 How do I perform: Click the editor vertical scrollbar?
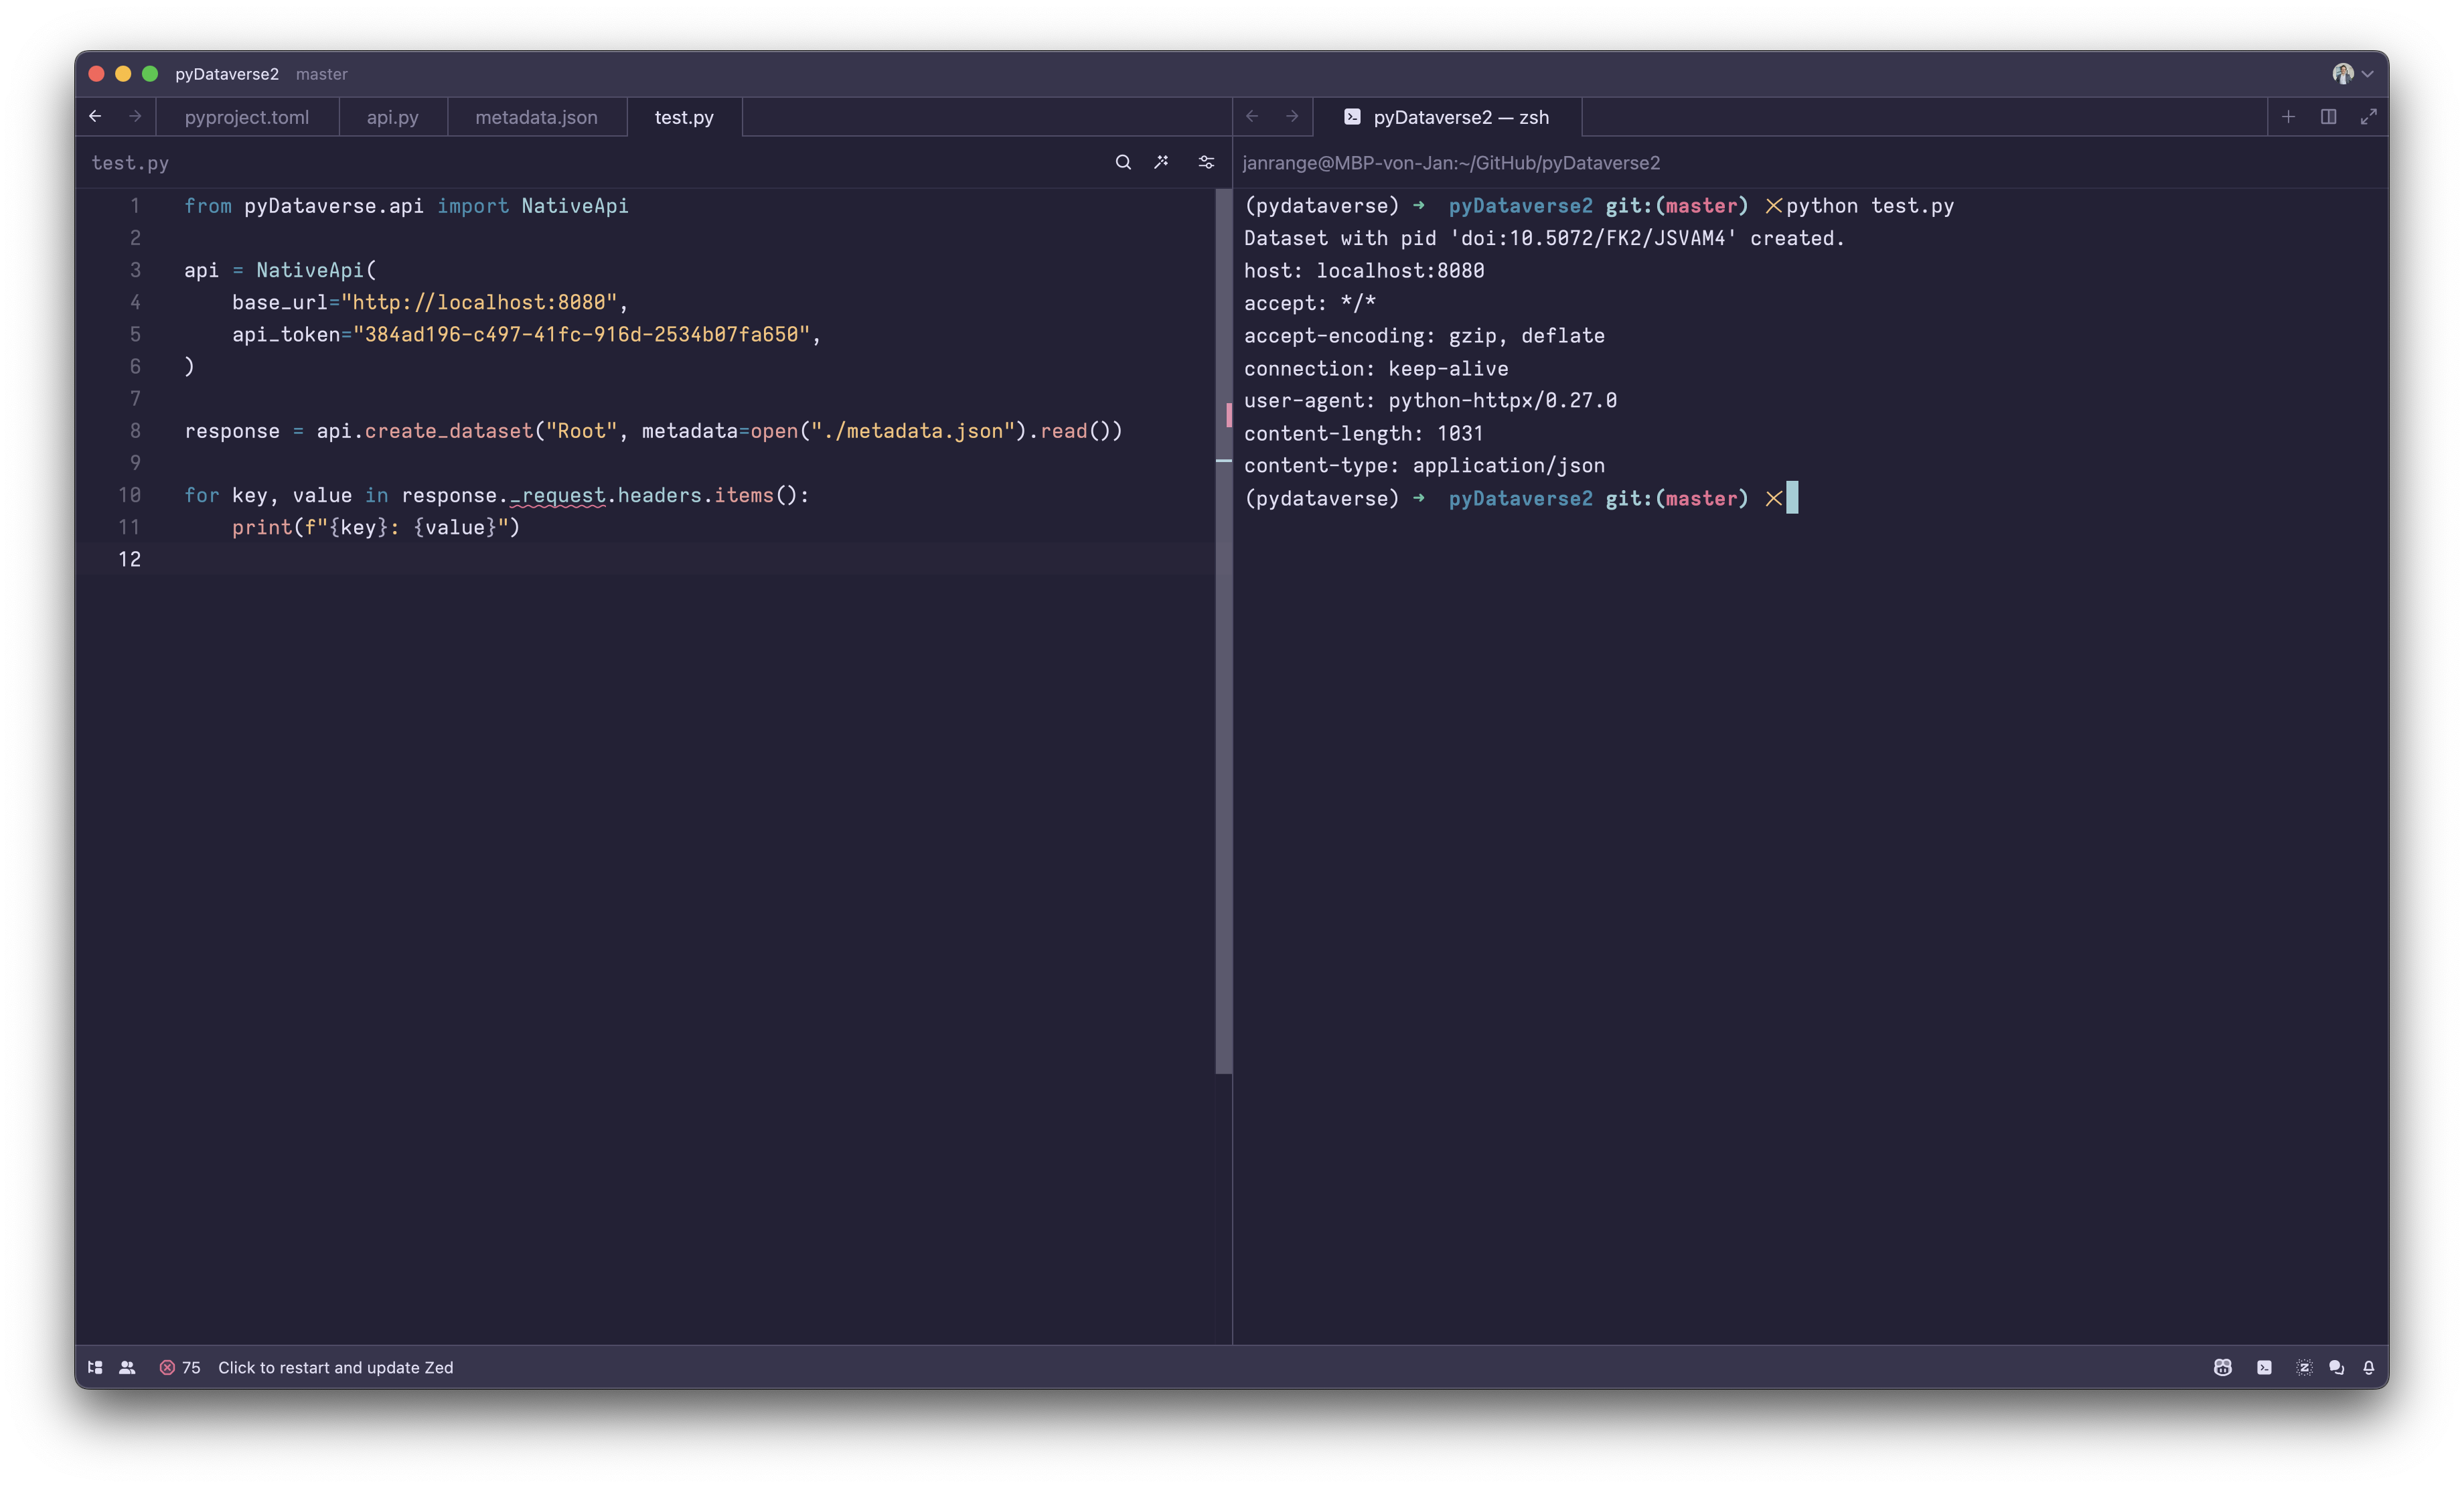(x=1223, y=700)
